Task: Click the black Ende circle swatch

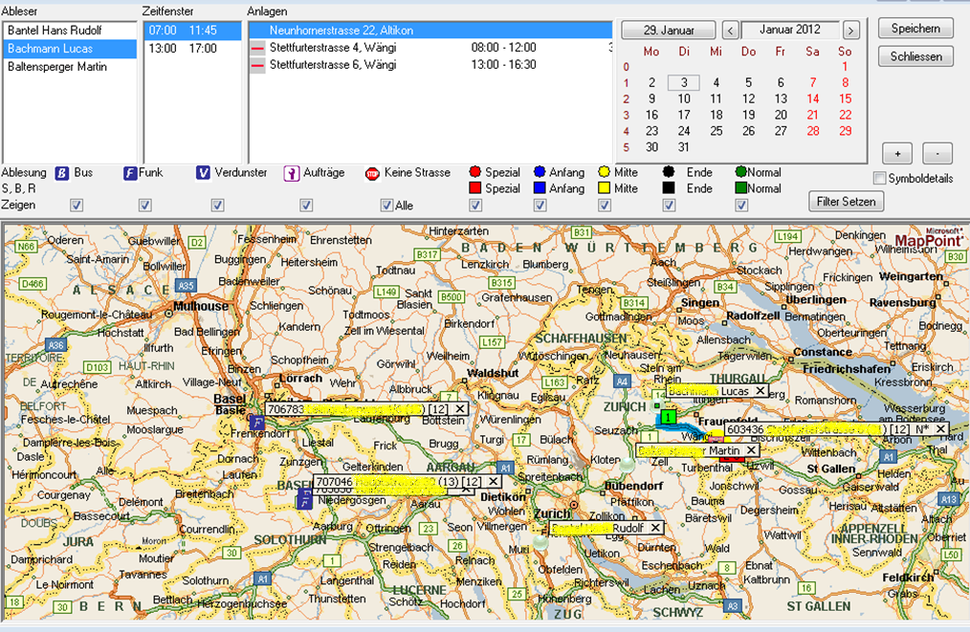Action: [x=669, y=172]
